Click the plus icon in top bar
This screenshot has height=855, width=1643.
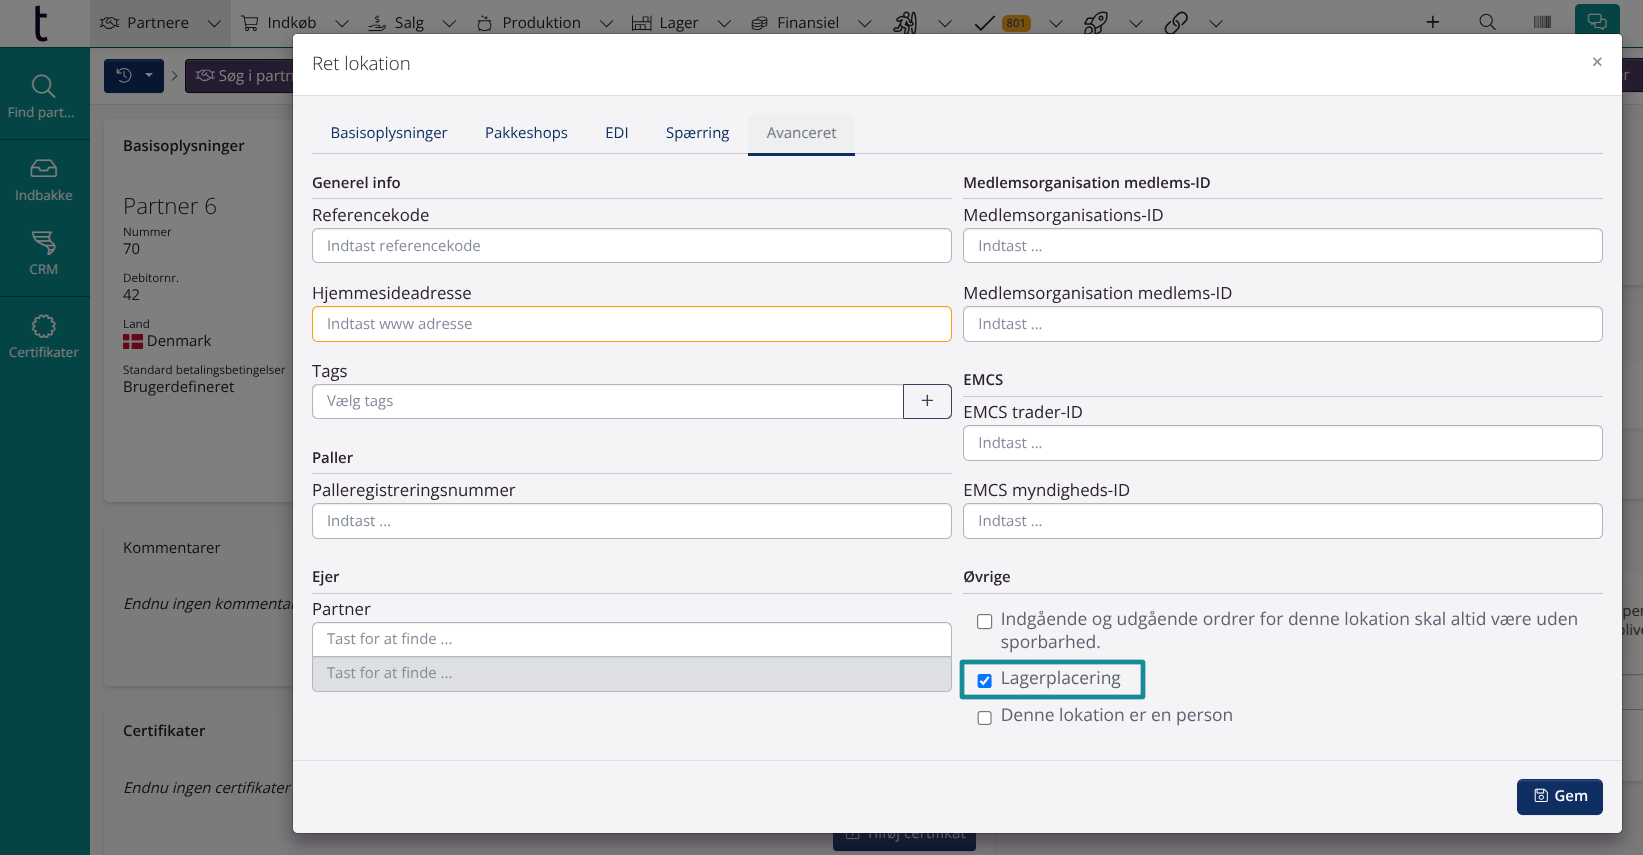click(1432, 22)
